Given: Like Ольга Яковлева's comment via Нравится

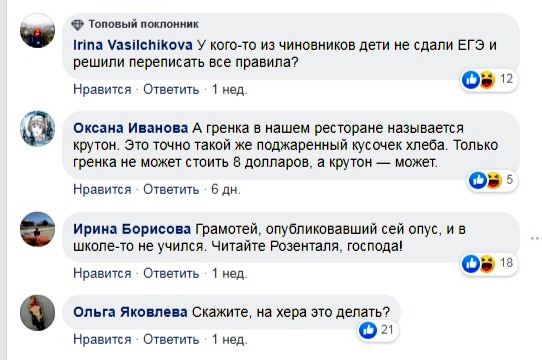Looking at the screenshot, I should click(102, 340).
